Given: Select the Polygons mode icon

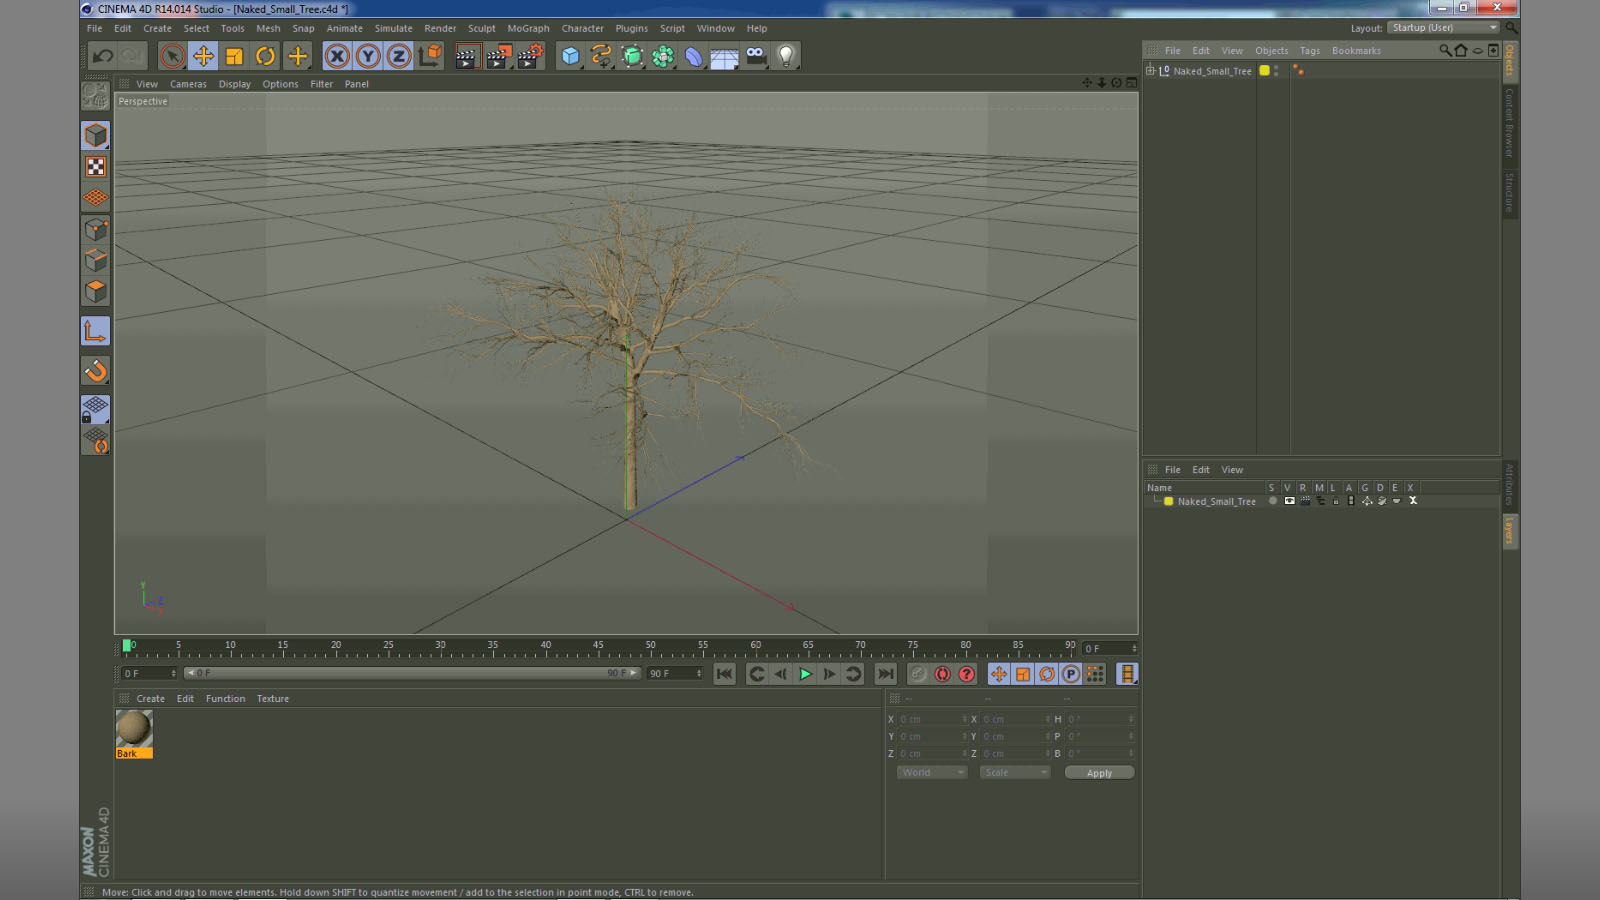Looking at the screenshot, I should 96,291.
